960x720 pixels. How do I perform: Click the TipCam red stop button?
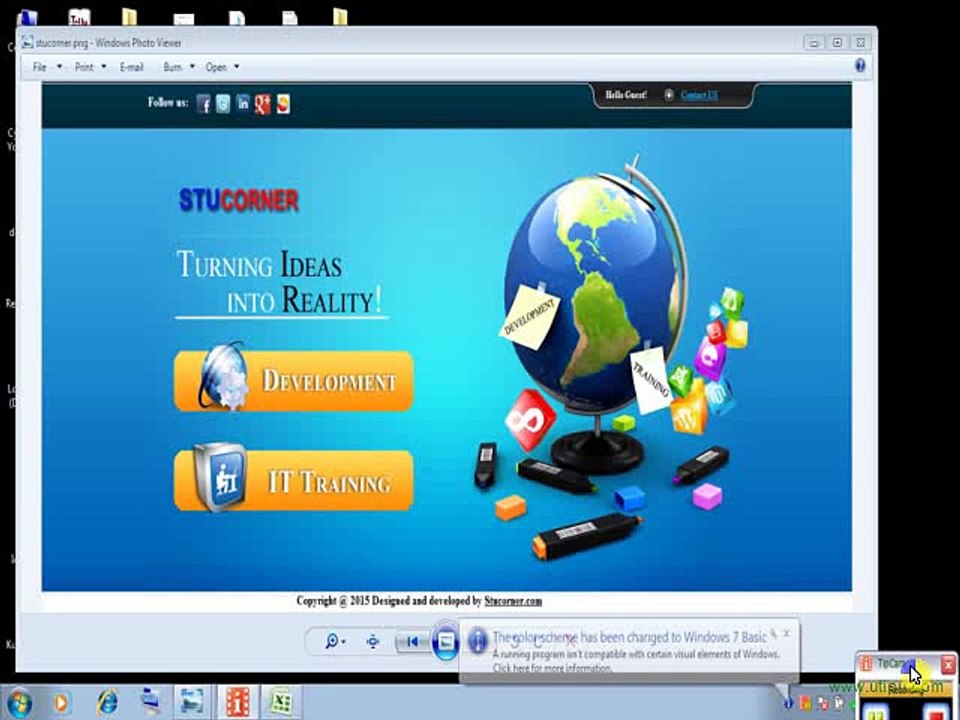pos(935,711)
